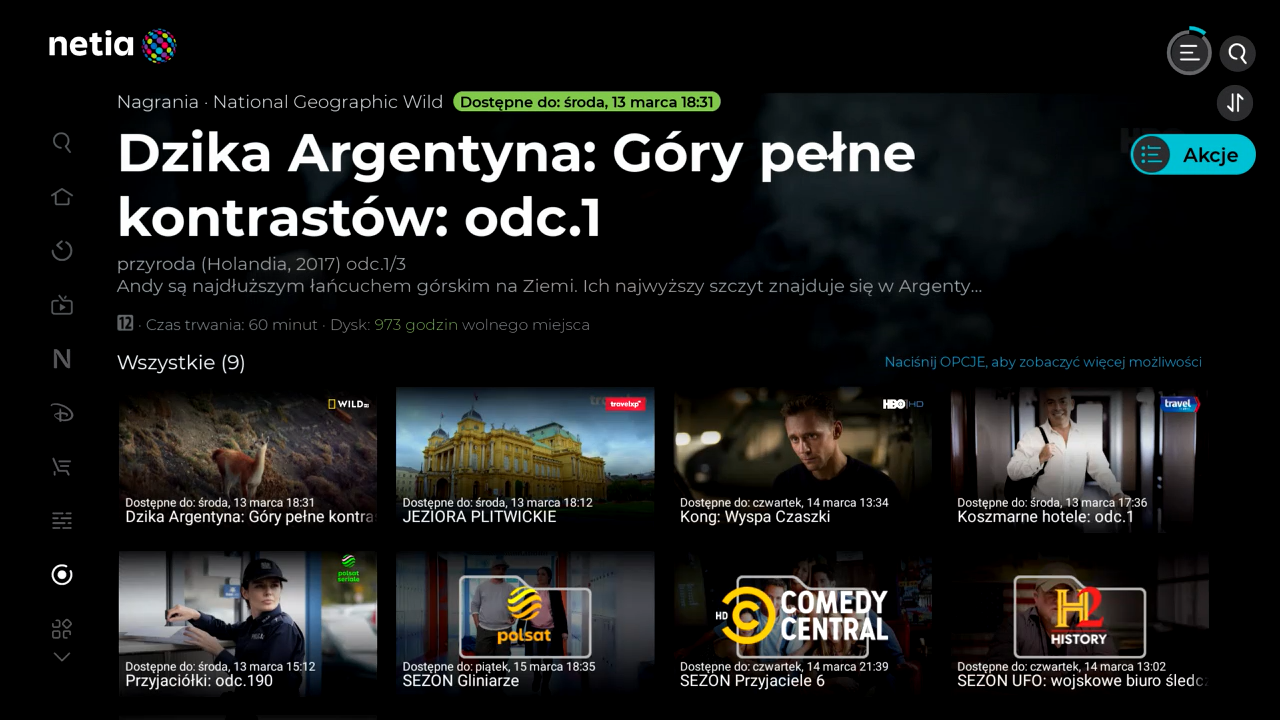The height and width of the screenshot is (720, 1280).
Task: Open the TV playback icon in the sidebar
Action: pos(62,305)
